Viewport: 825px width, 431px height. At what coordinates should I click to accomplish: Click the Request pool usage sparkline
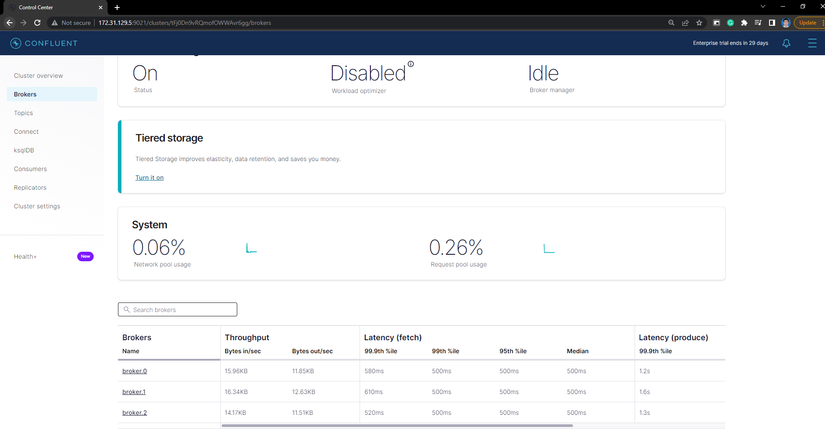(549, 248)
